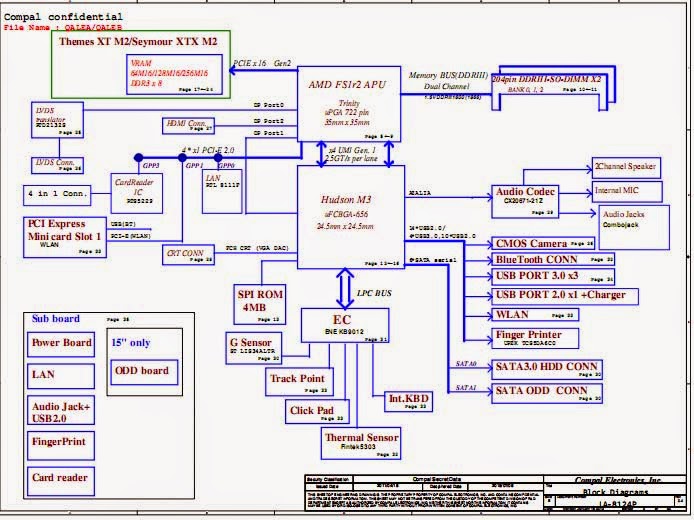Click the 'GPP0' label
694x520 pixels.
coord(226,166)
